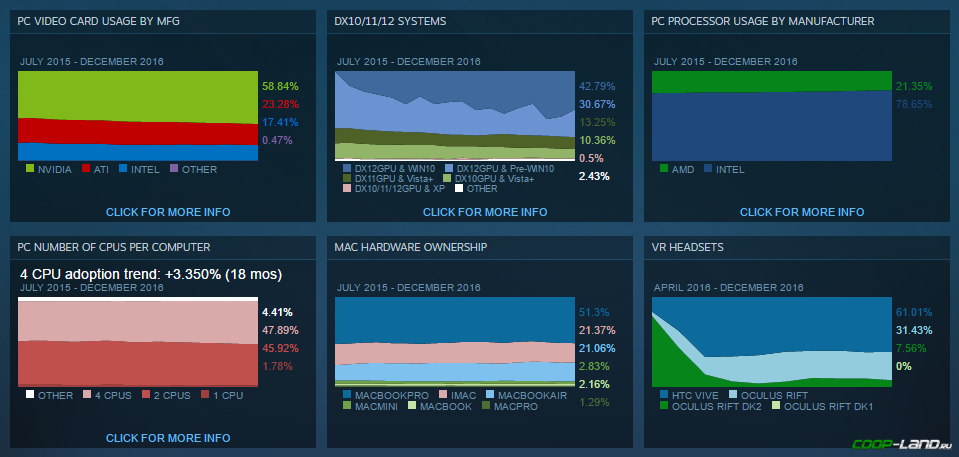Click the DX10/11/12GPU & XP legend swatch
This screenshot has width=959, height=457.
347,189
